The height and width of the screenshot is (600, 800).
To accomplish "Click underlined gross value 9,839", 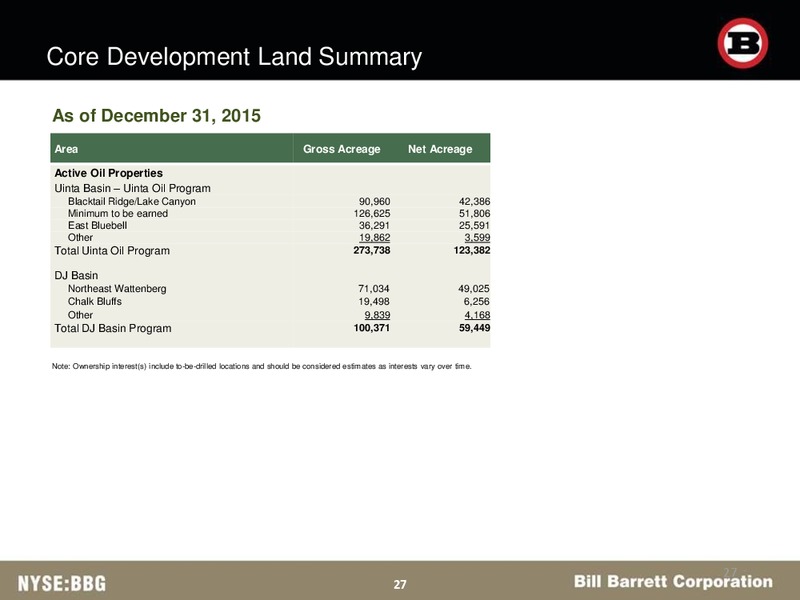I will (x=377, y=315).
